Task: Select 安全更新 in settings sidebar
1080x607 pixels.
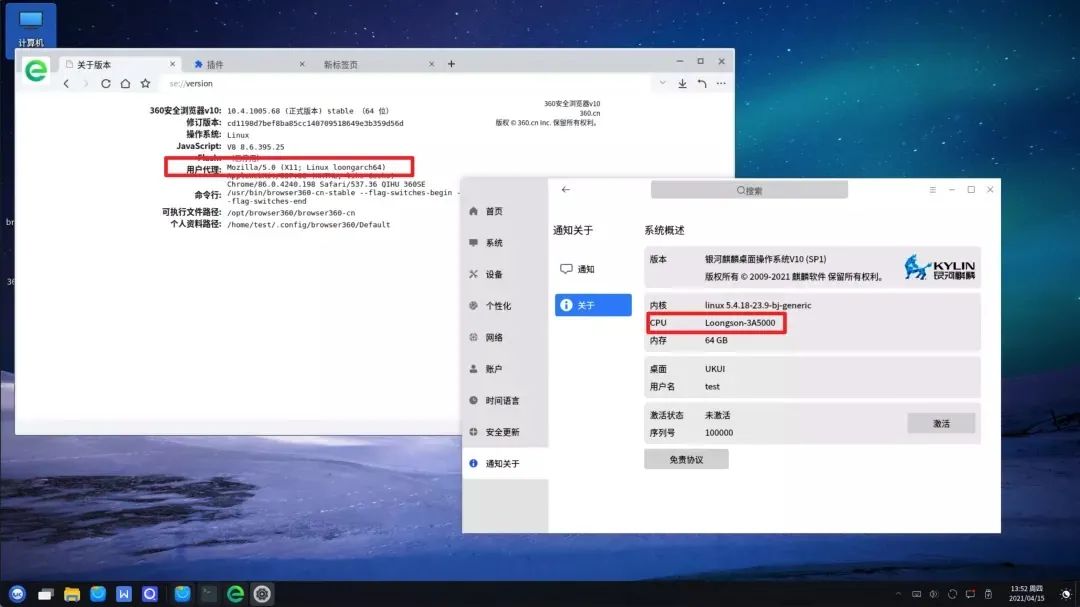Action: coord(505,432)
